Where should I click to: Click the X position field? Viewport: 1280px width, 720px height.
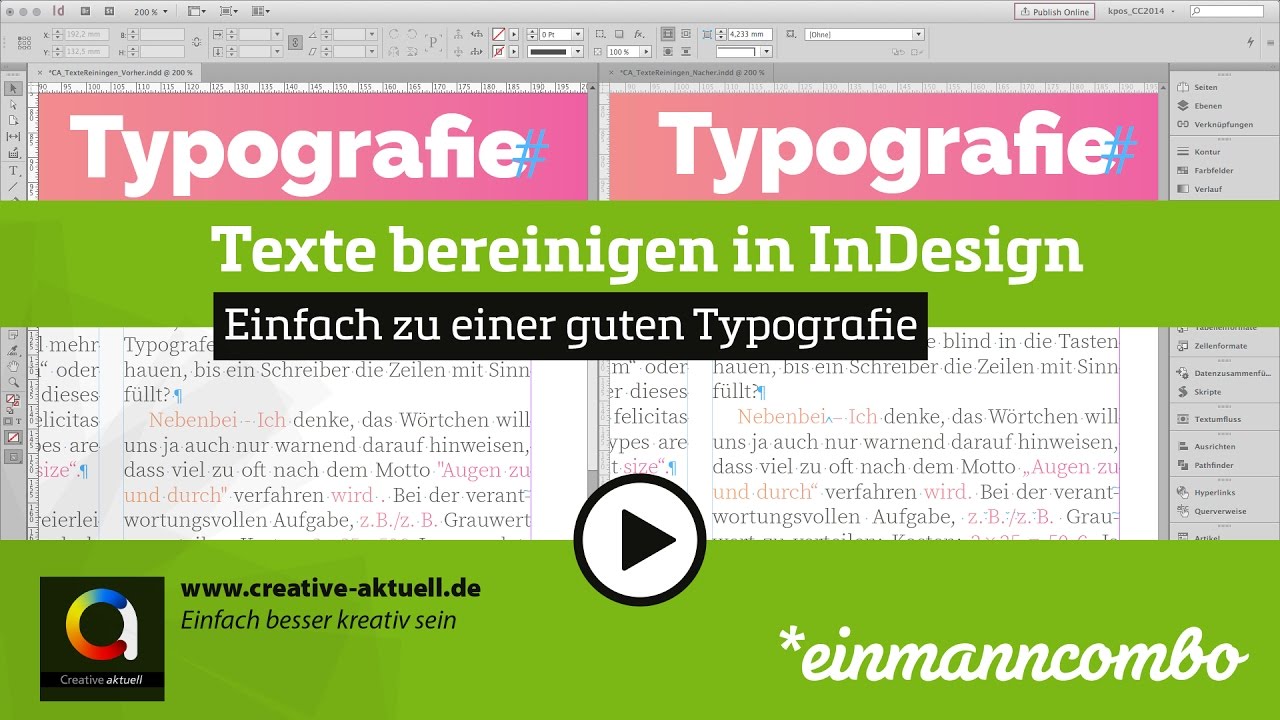point(87,34)
